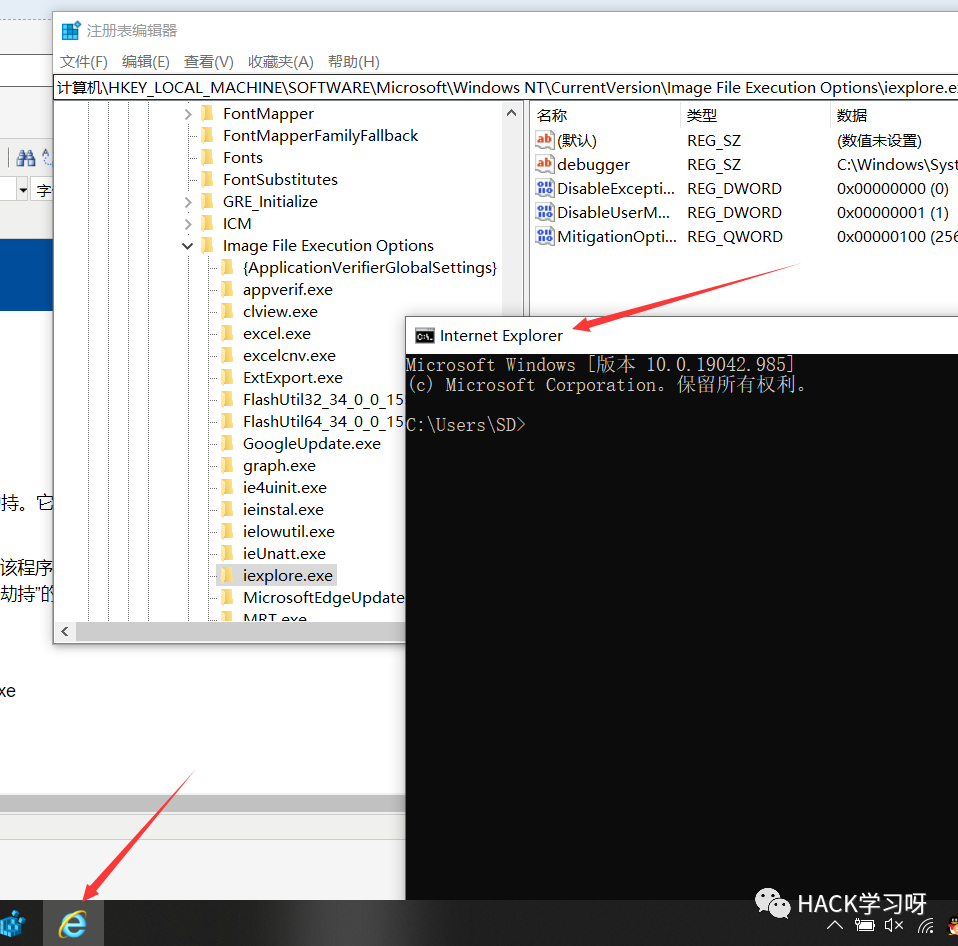Expand the FontMapper key
The height and width of the screenshot is (946, 958).
188,114
